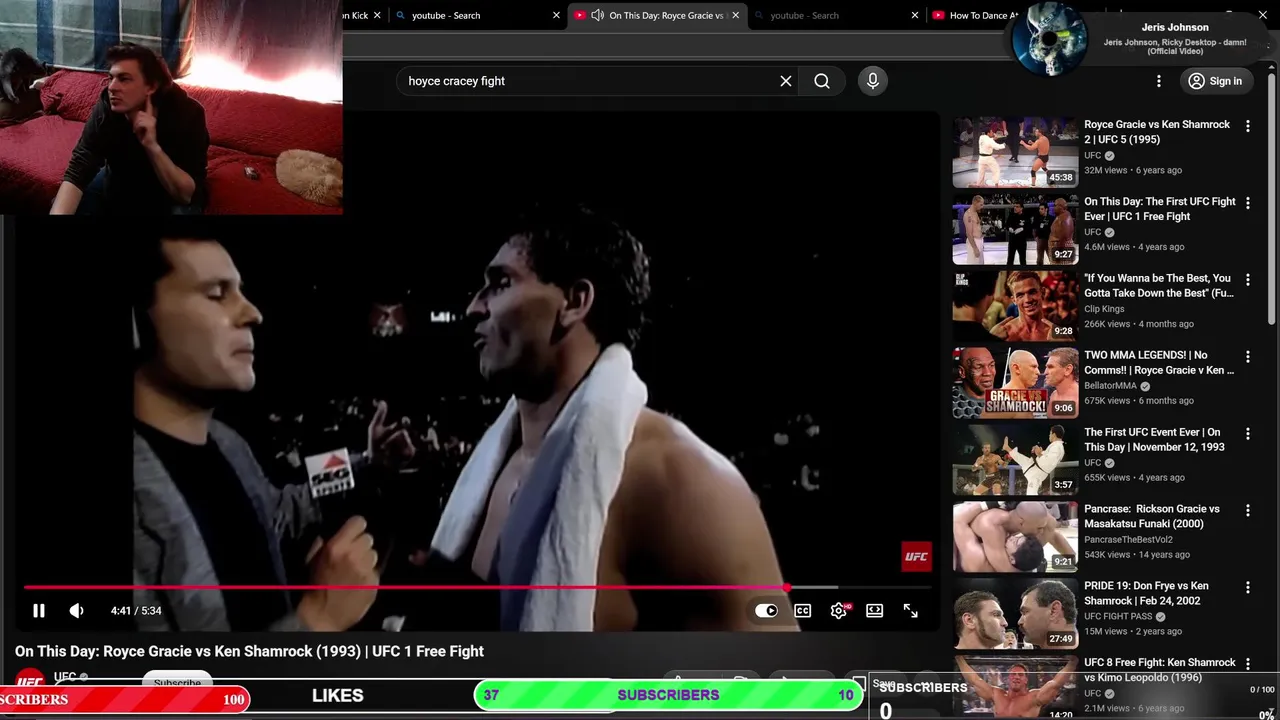1280x720 pixels.
Task: Click the 4:41 / 5:34 time display
Action: [x=136, y=611]
